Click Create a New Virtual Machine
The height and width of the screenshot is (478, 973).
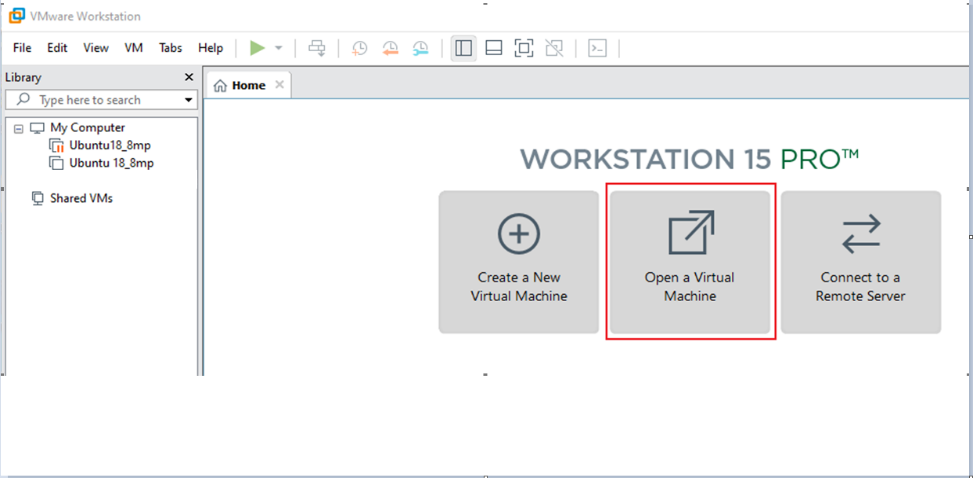(x=519, y=262)
